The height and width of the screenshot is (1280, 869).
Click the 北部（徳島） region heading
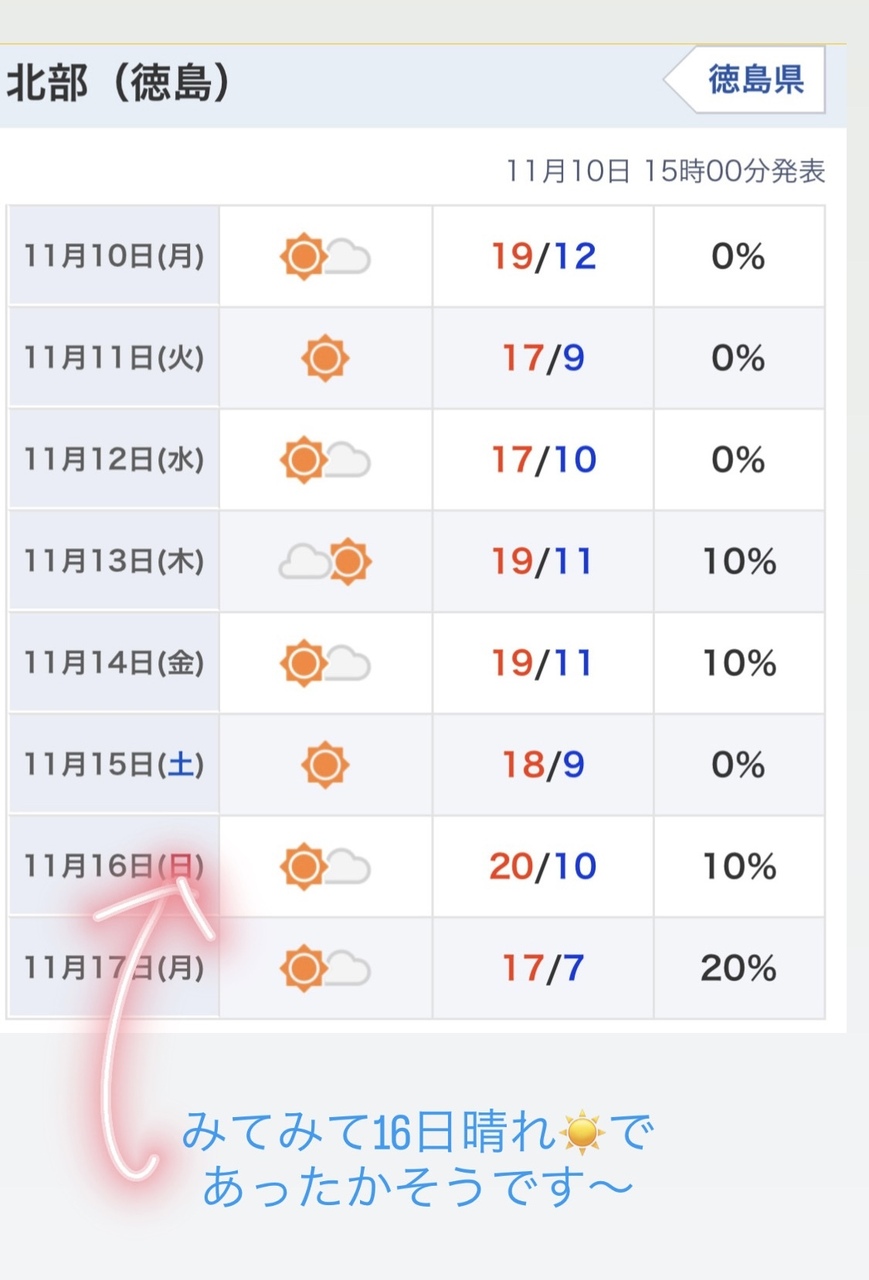point(119,84)
